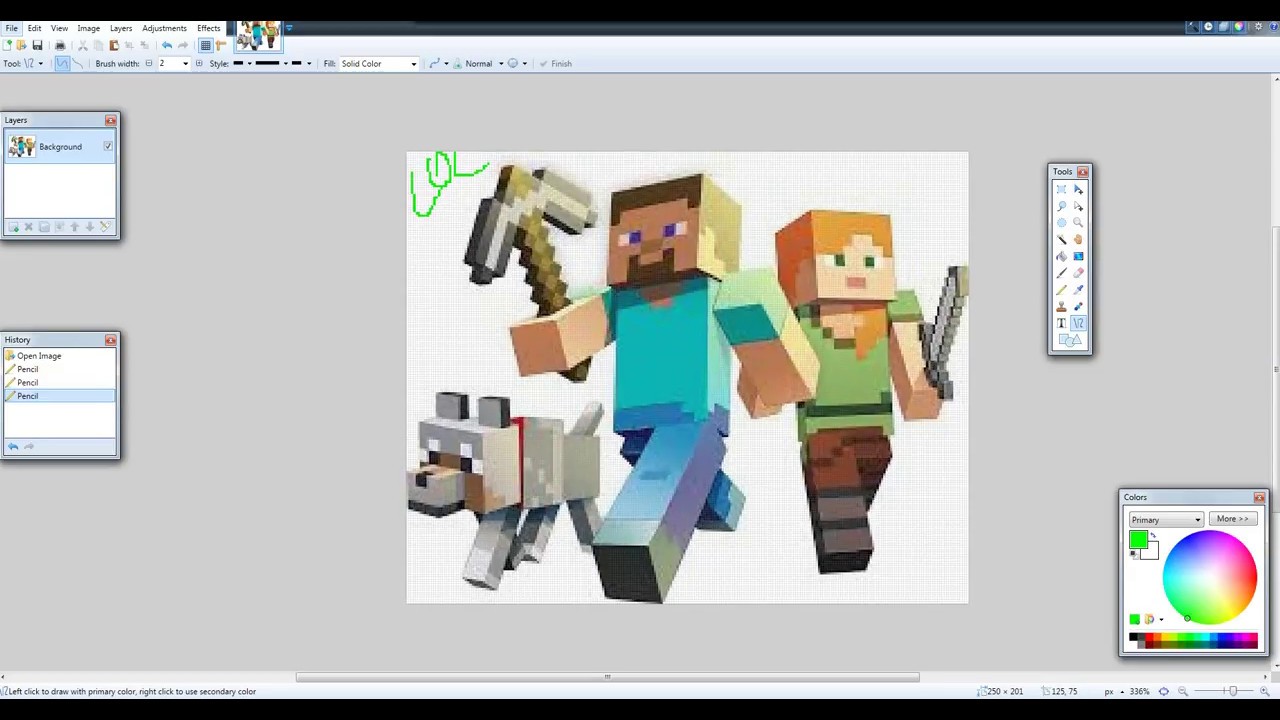The width and height of the screenshot is (1280, 720).
Task: Increase brush width with plus button
Action: 199,63
